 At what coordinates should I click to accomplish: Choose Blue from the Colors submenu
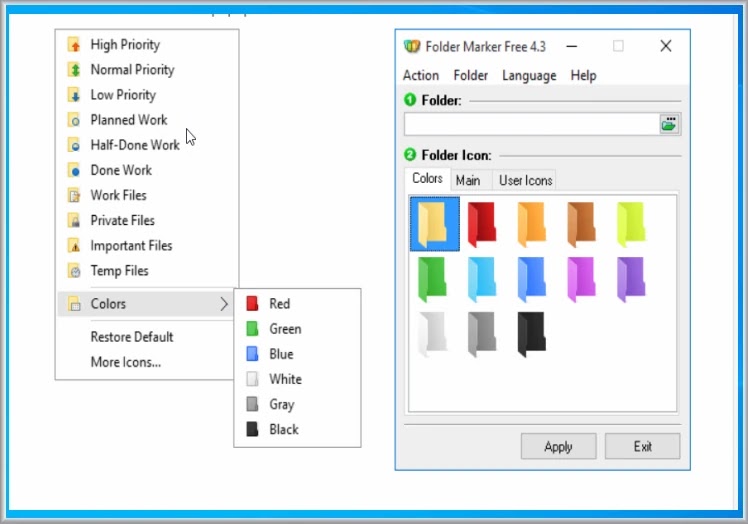297,354
